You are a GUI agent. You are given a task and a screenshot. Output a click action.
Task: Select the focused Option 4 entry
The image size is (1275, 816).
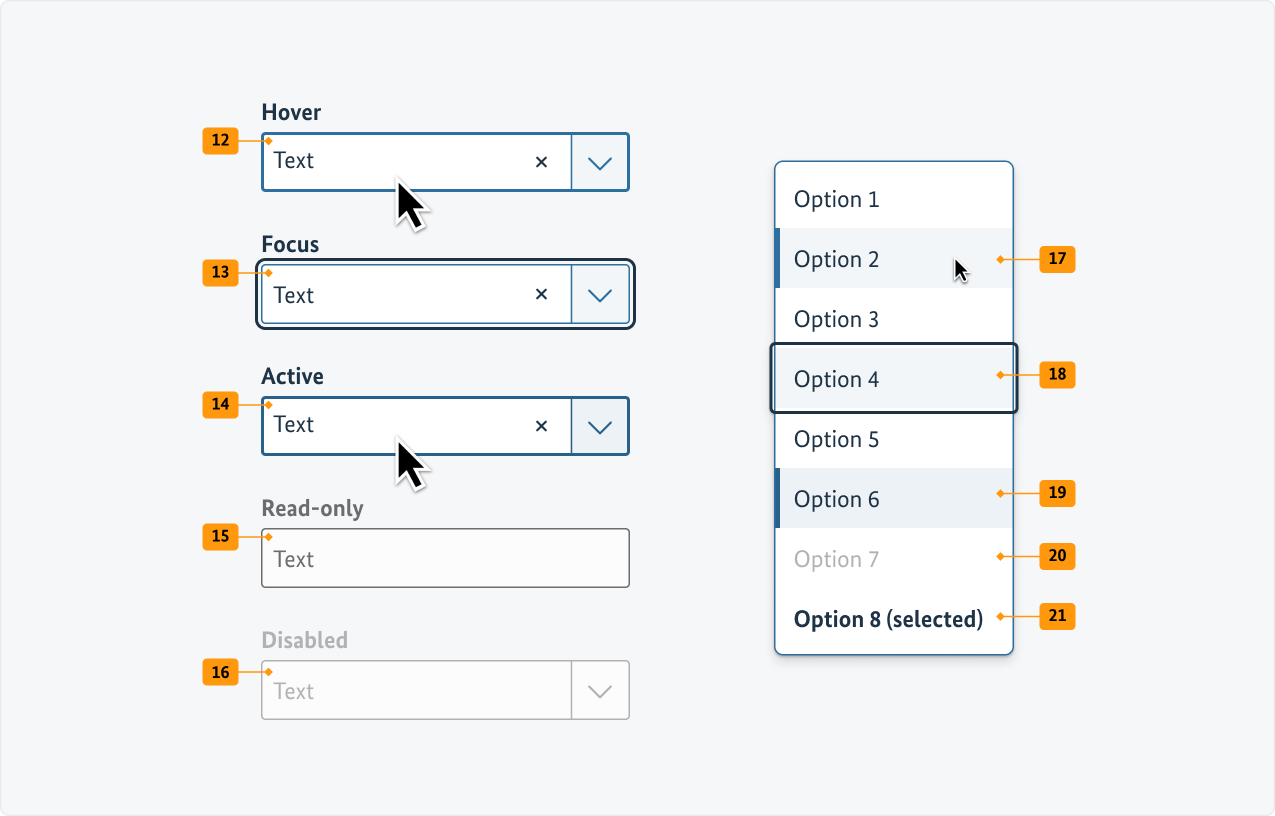pos(837,379)
